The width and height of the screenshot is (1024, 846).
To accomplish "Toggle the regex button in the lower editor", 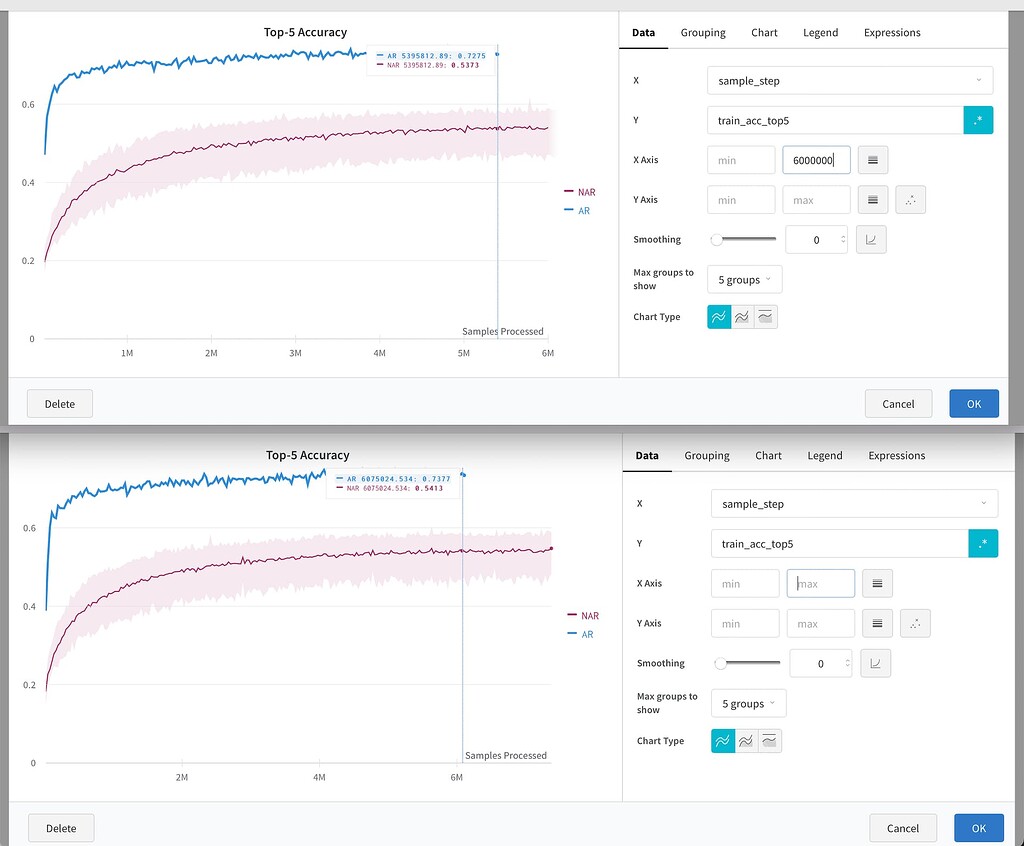I will [983, 543].
